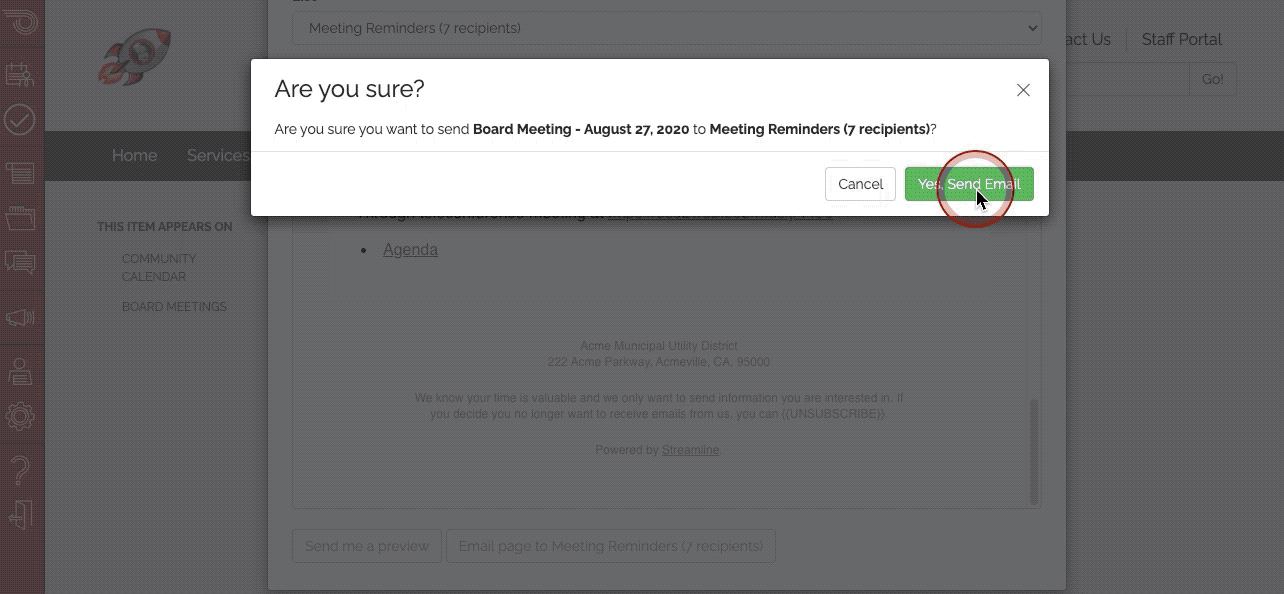Open the question mark help icon

[x=20, y=469]
